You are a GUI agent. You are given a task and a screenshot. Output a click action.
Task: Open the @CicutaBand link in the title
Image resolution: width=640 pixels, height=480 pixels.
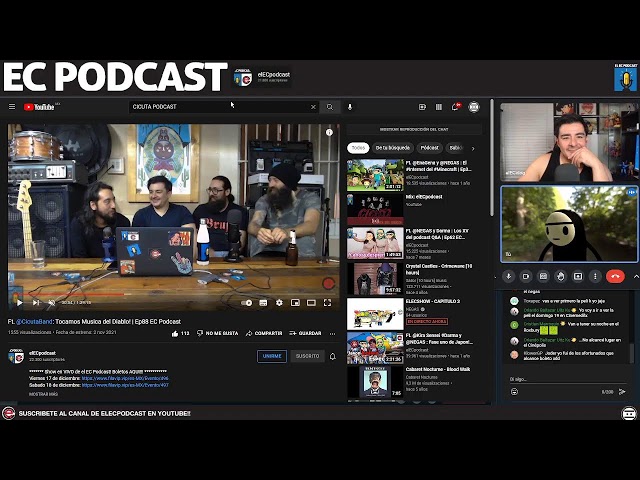tap(34, 322)
